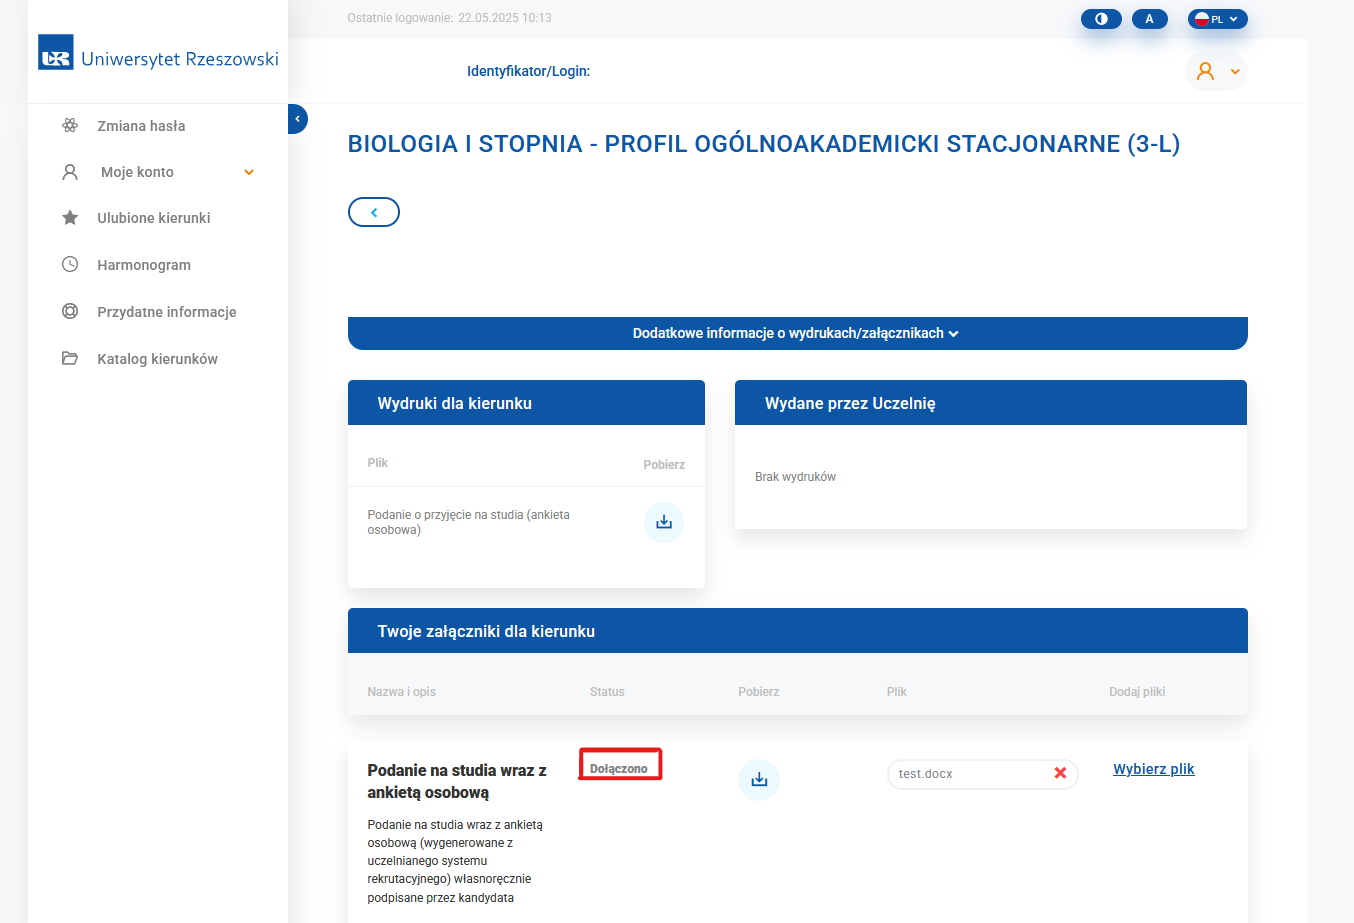This screenshot has width=1354, height=923.
Task: Collapse the left sidebar panel
Action: pos(297,119)
